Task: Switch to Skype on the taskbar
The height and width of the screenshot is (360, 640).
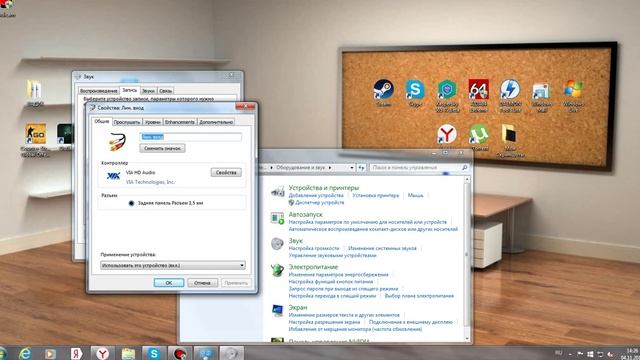Action: [154, 353]
